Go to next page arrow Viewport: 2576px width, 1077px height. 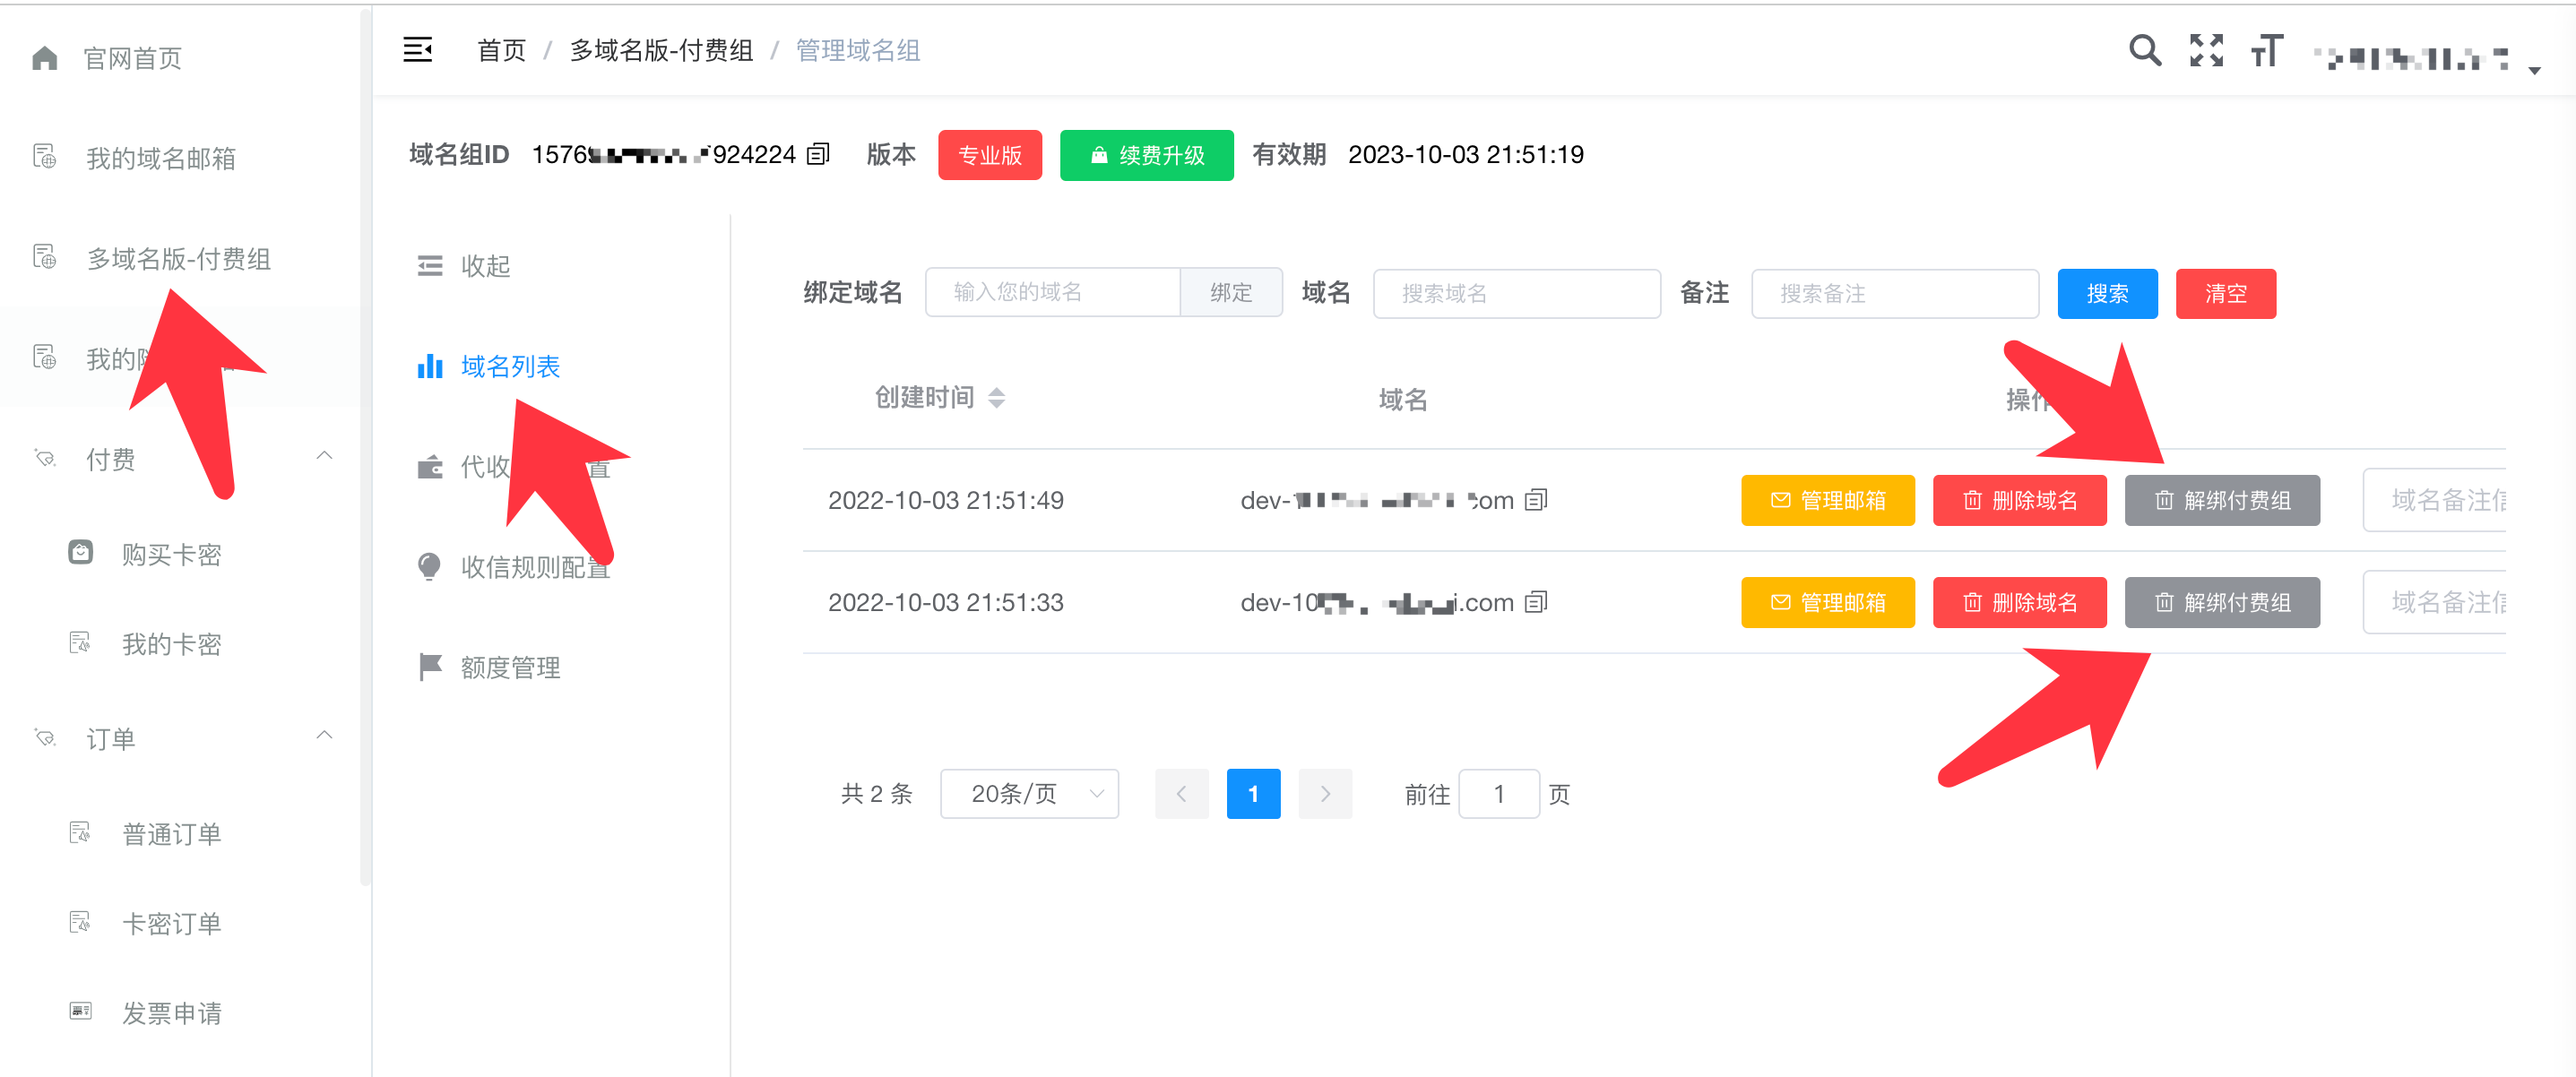(x=1325, y=794)
